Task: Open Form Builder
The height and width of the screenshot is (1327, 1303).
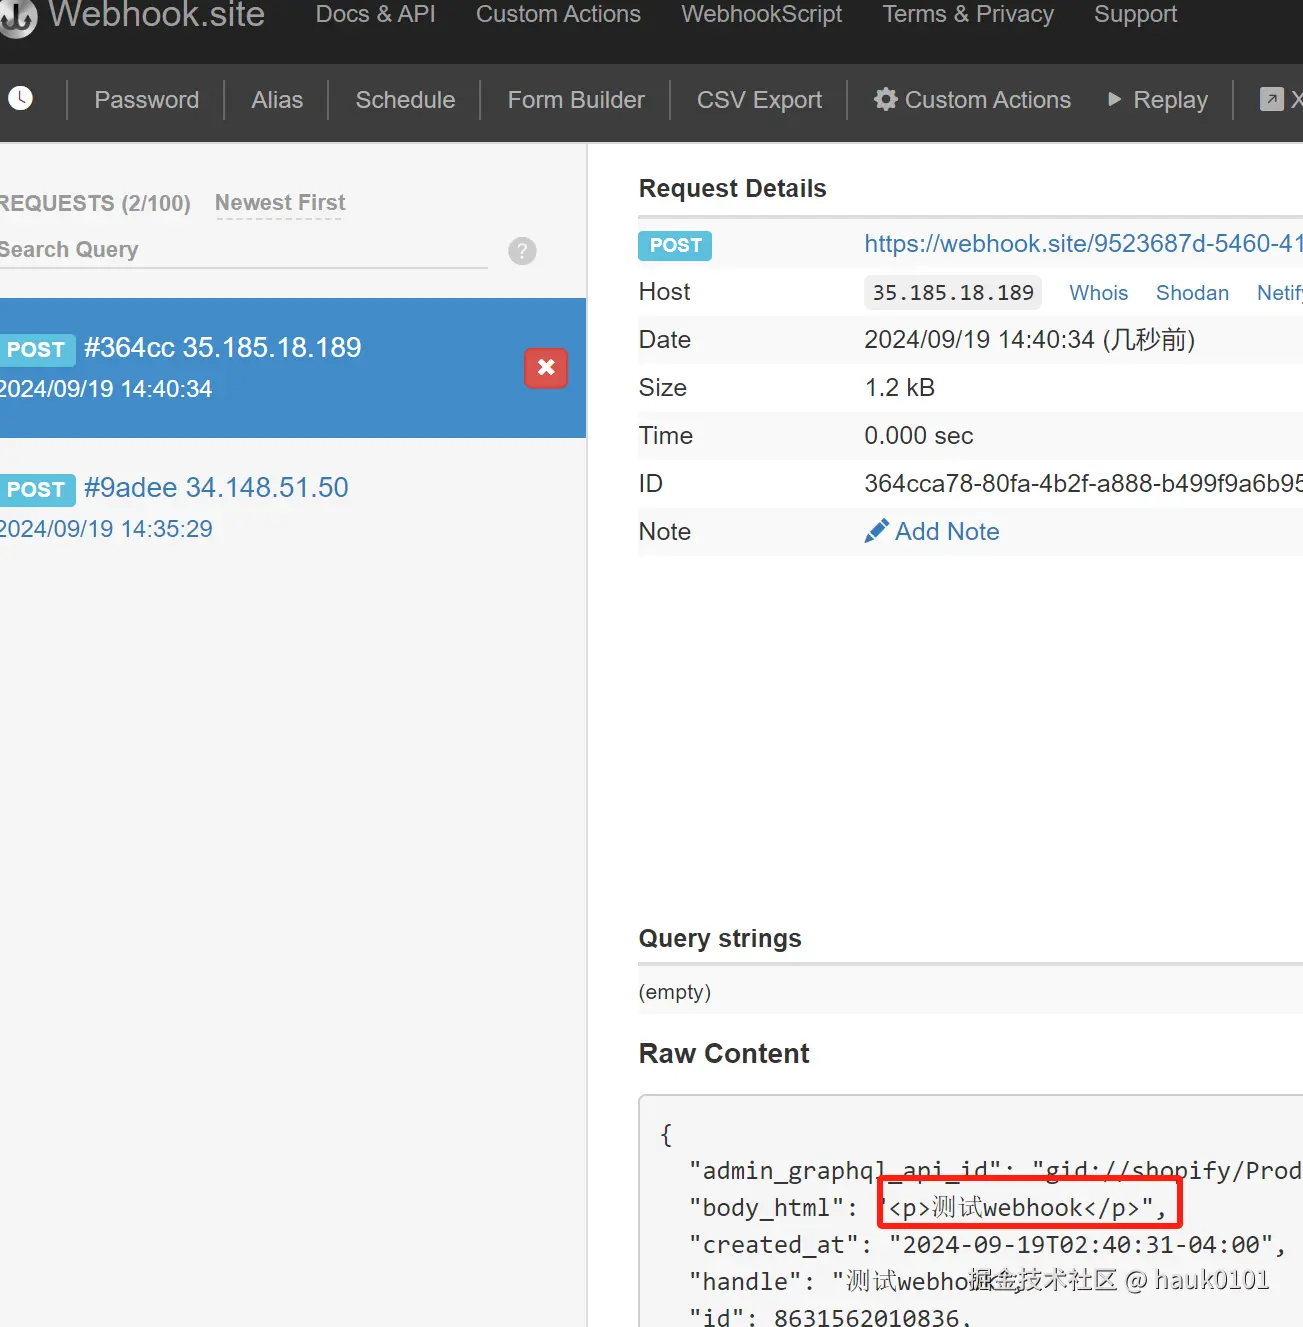Action: [x=576, y=100]
